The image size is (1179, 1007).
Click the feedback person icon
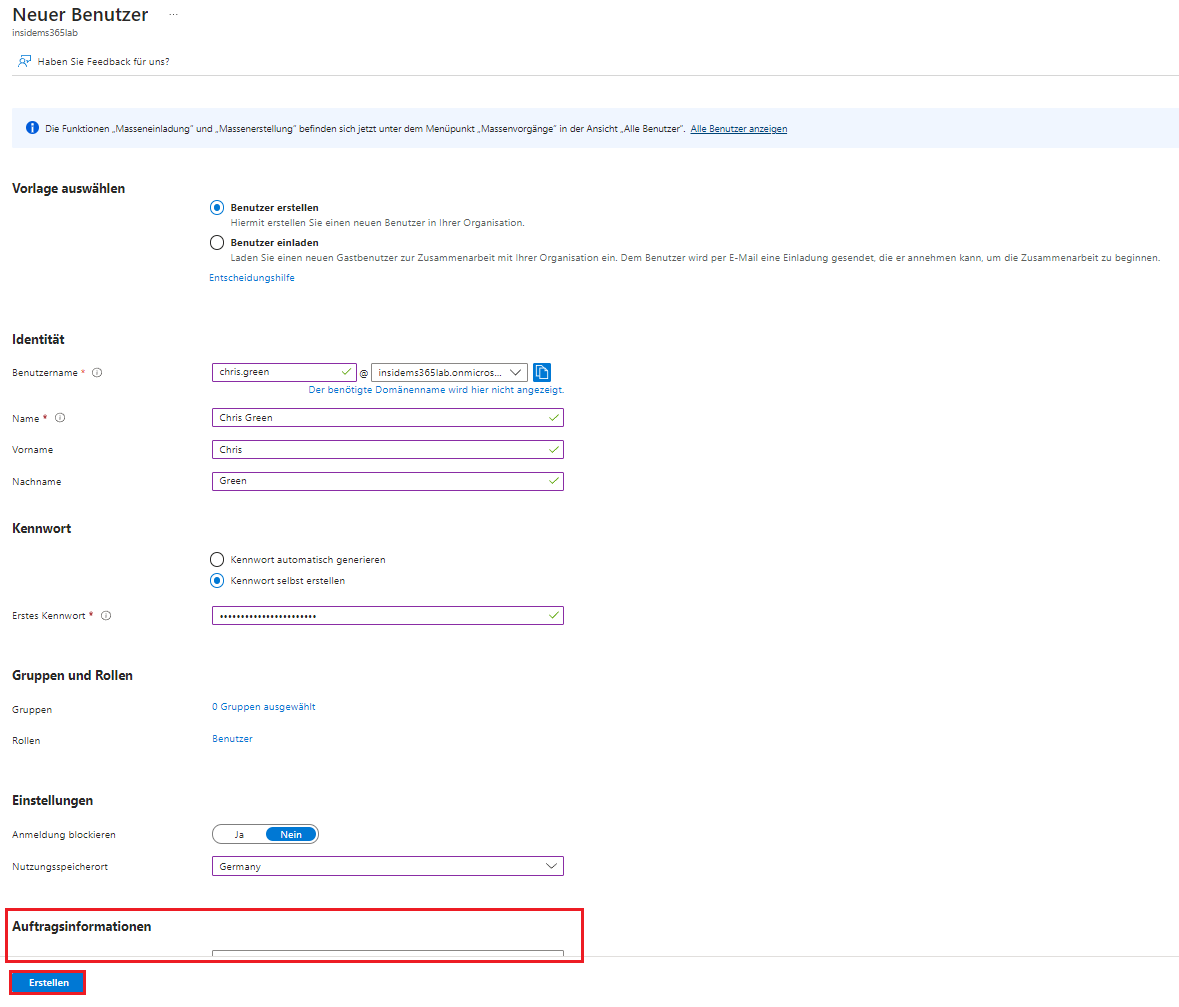pos(24,61)
